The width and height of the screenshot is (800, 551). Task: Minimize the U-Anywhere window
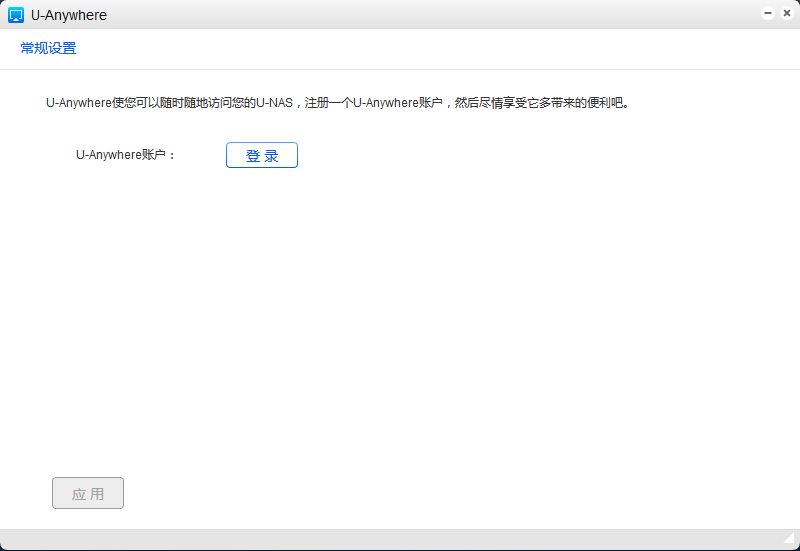(x=768, y=13)
